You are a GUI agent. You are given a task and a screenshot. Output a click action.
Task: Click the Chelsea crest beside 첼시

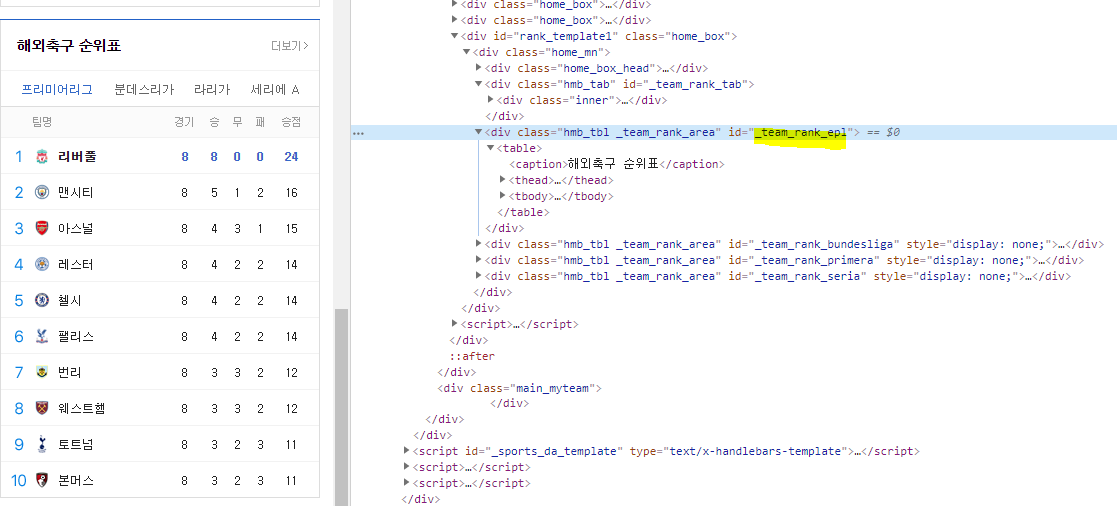(42, 301)
